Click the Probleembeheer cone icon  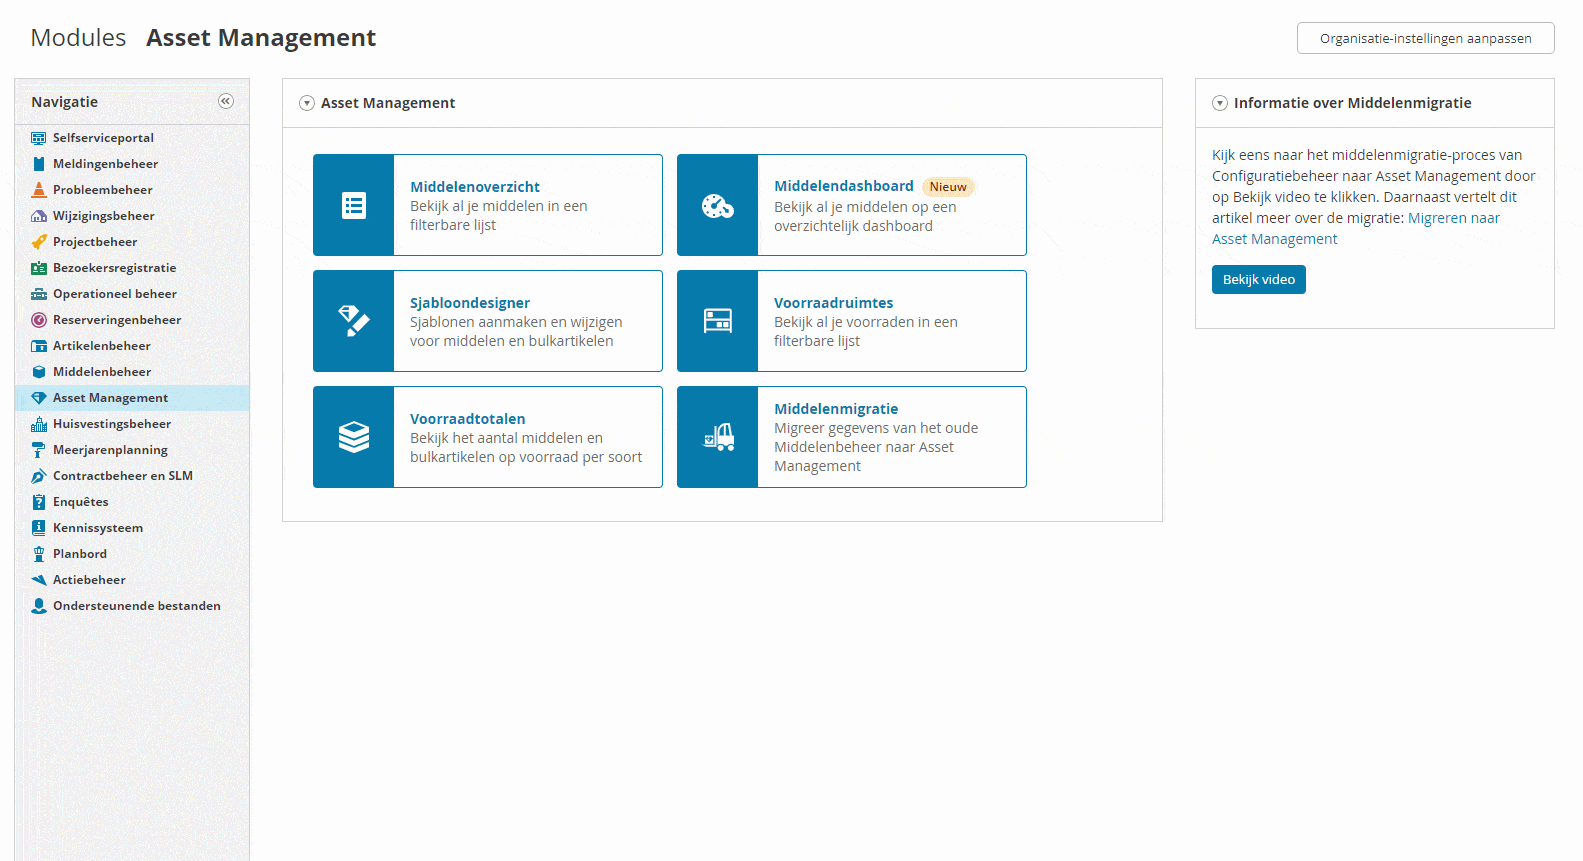pos(39,190)
